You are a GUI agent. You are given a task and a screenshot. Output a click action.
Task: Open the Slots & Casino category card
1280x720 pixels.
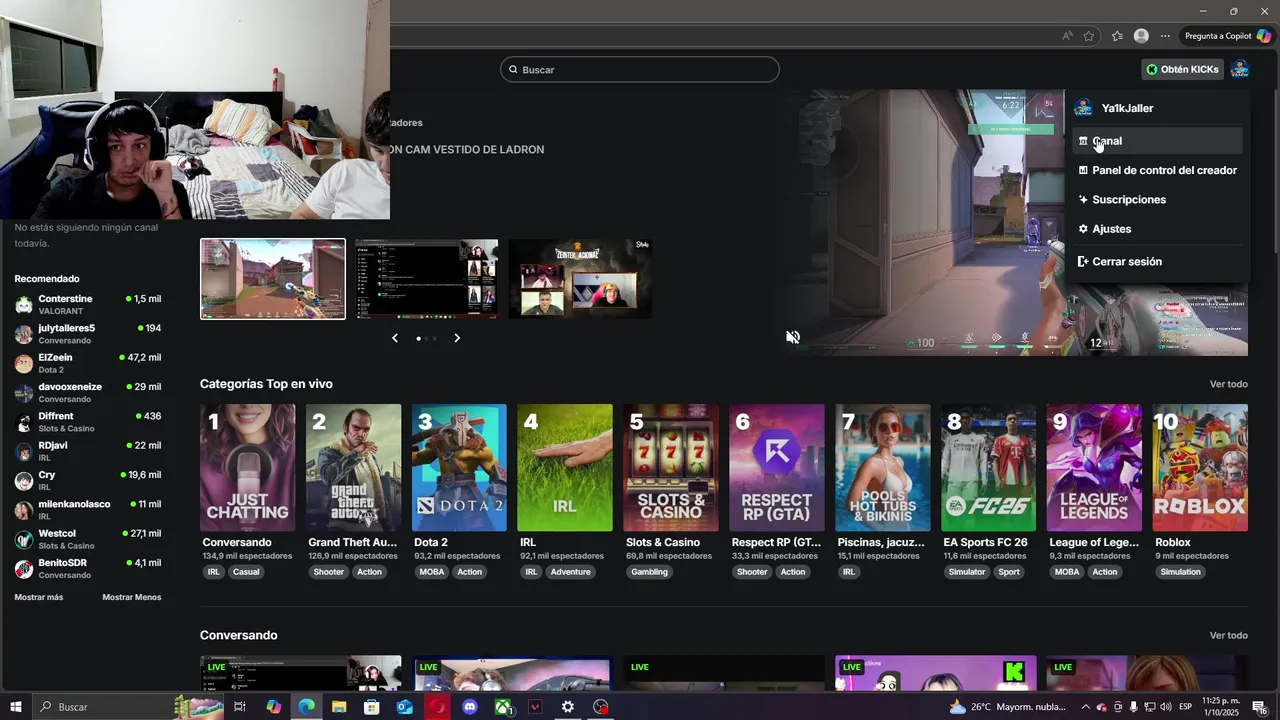point(671,468)
